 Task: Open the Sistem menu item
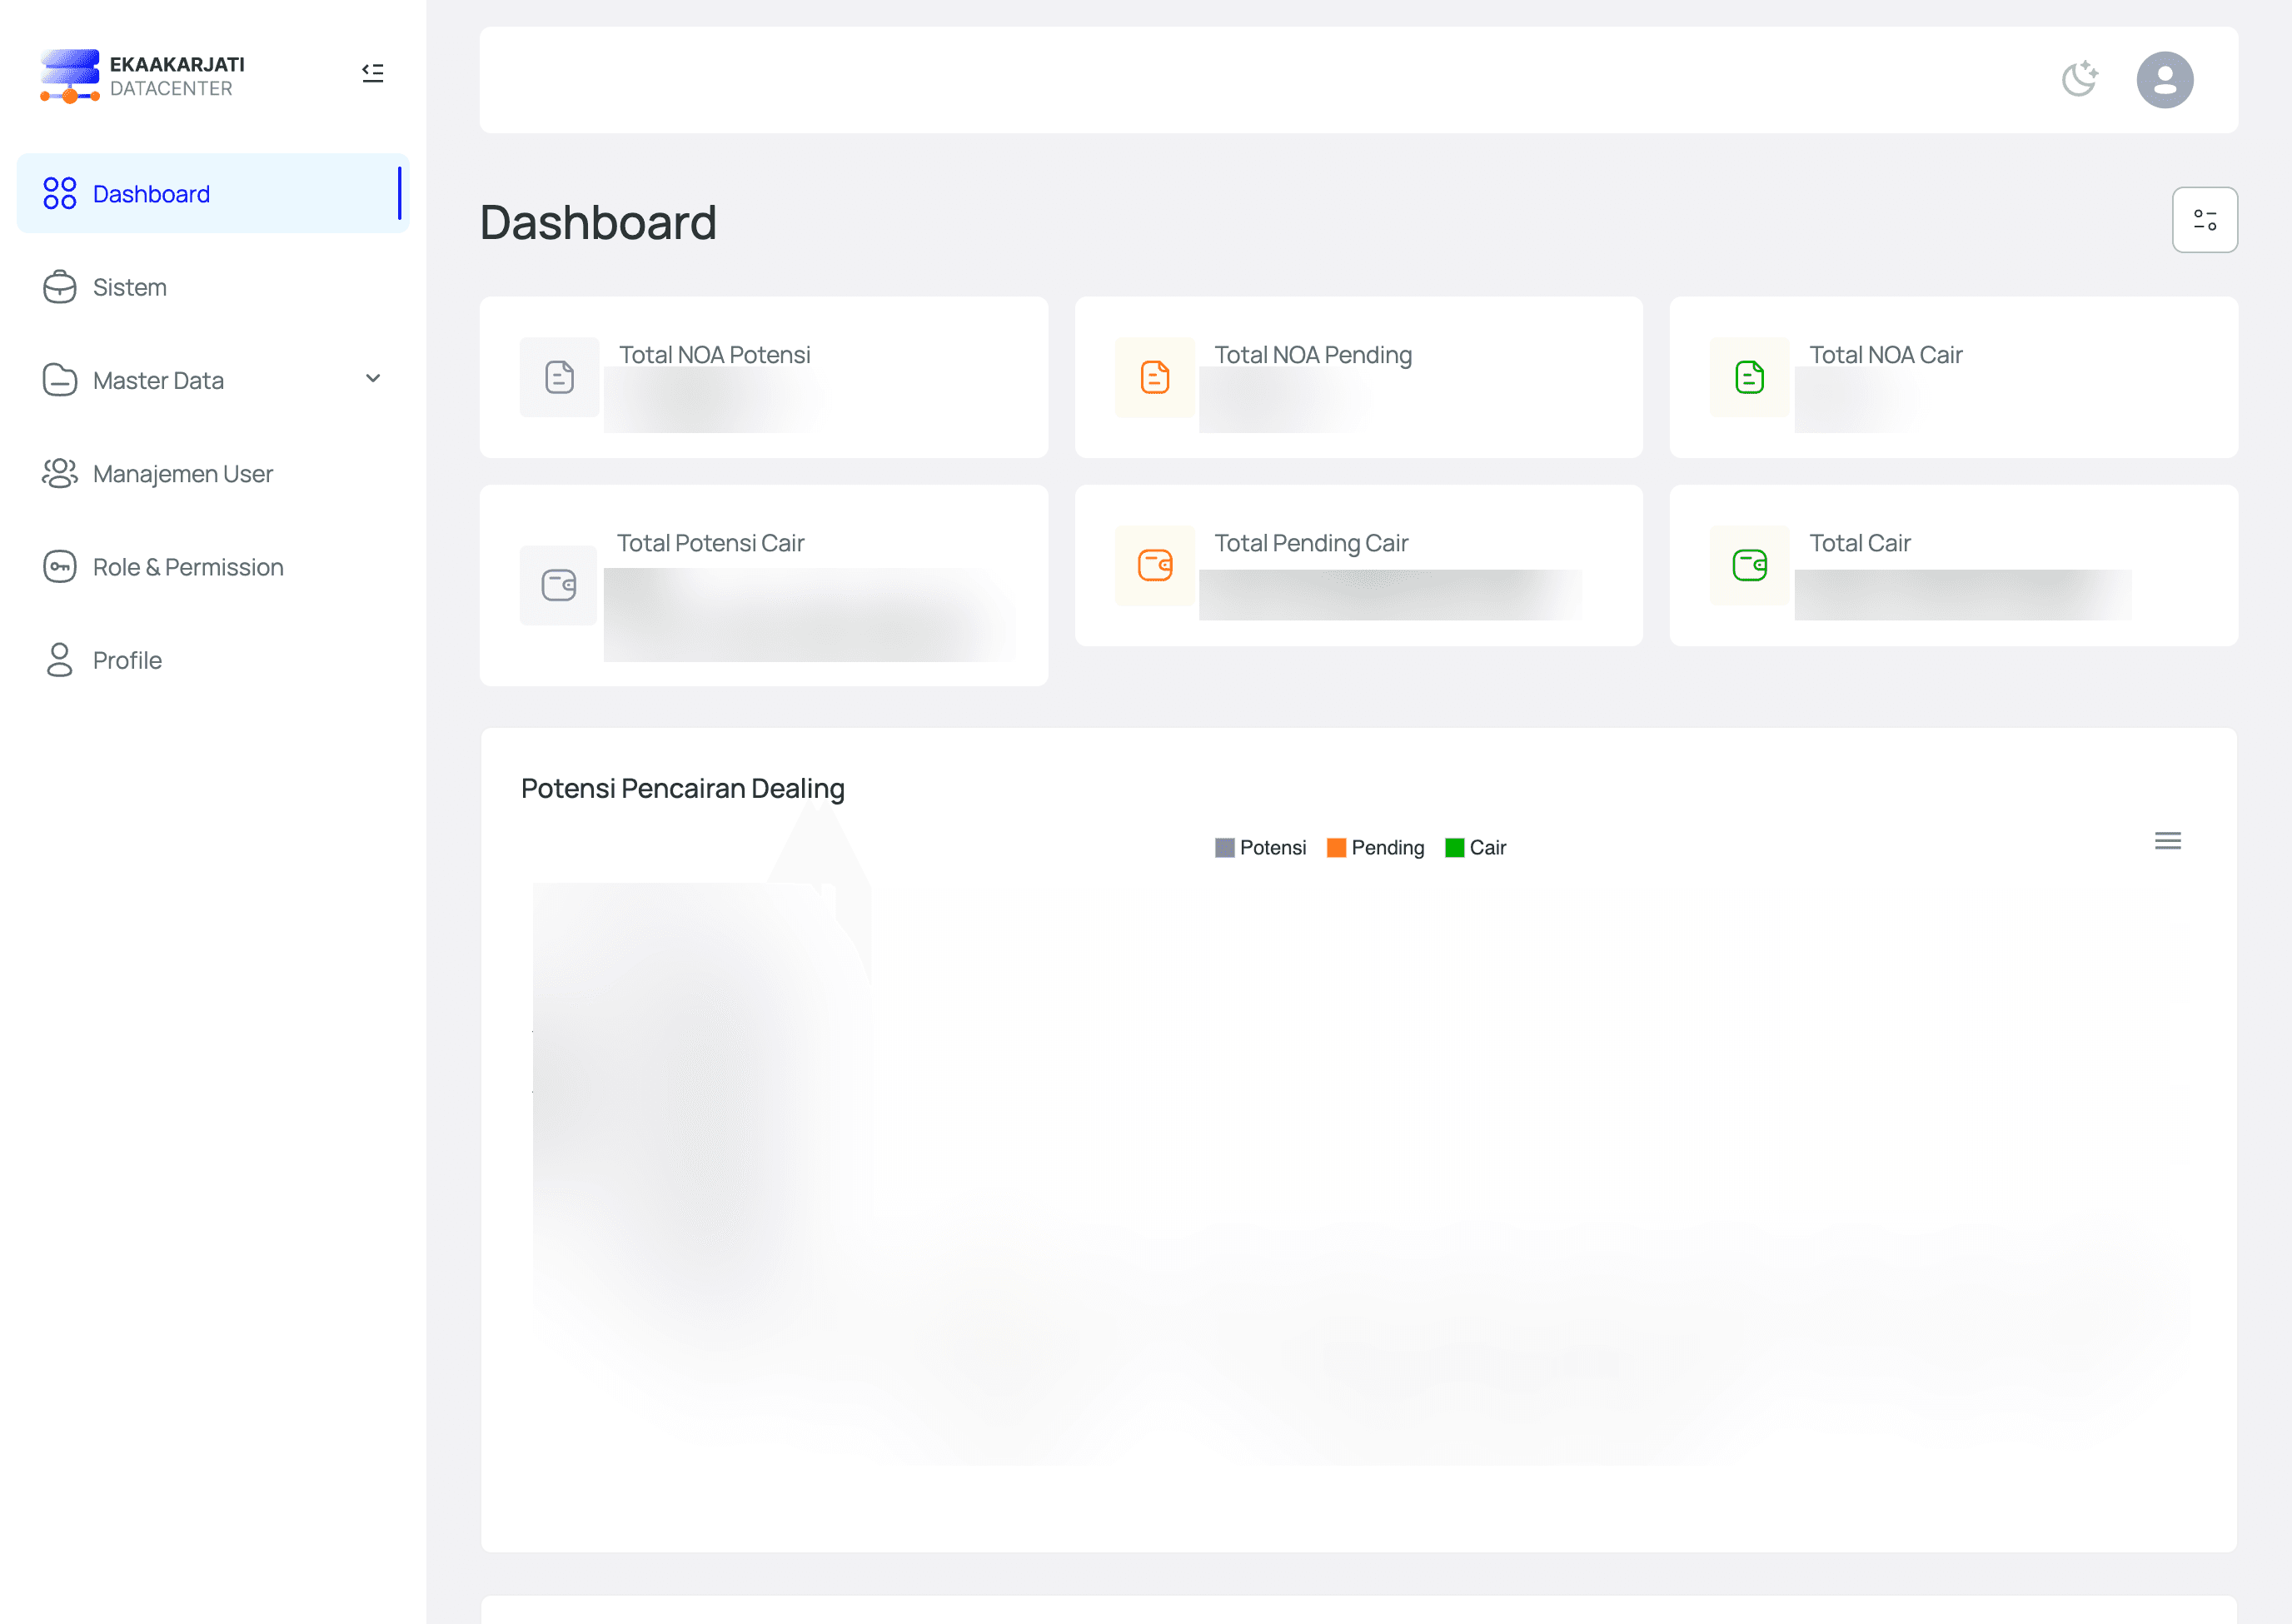coord(213,287)
